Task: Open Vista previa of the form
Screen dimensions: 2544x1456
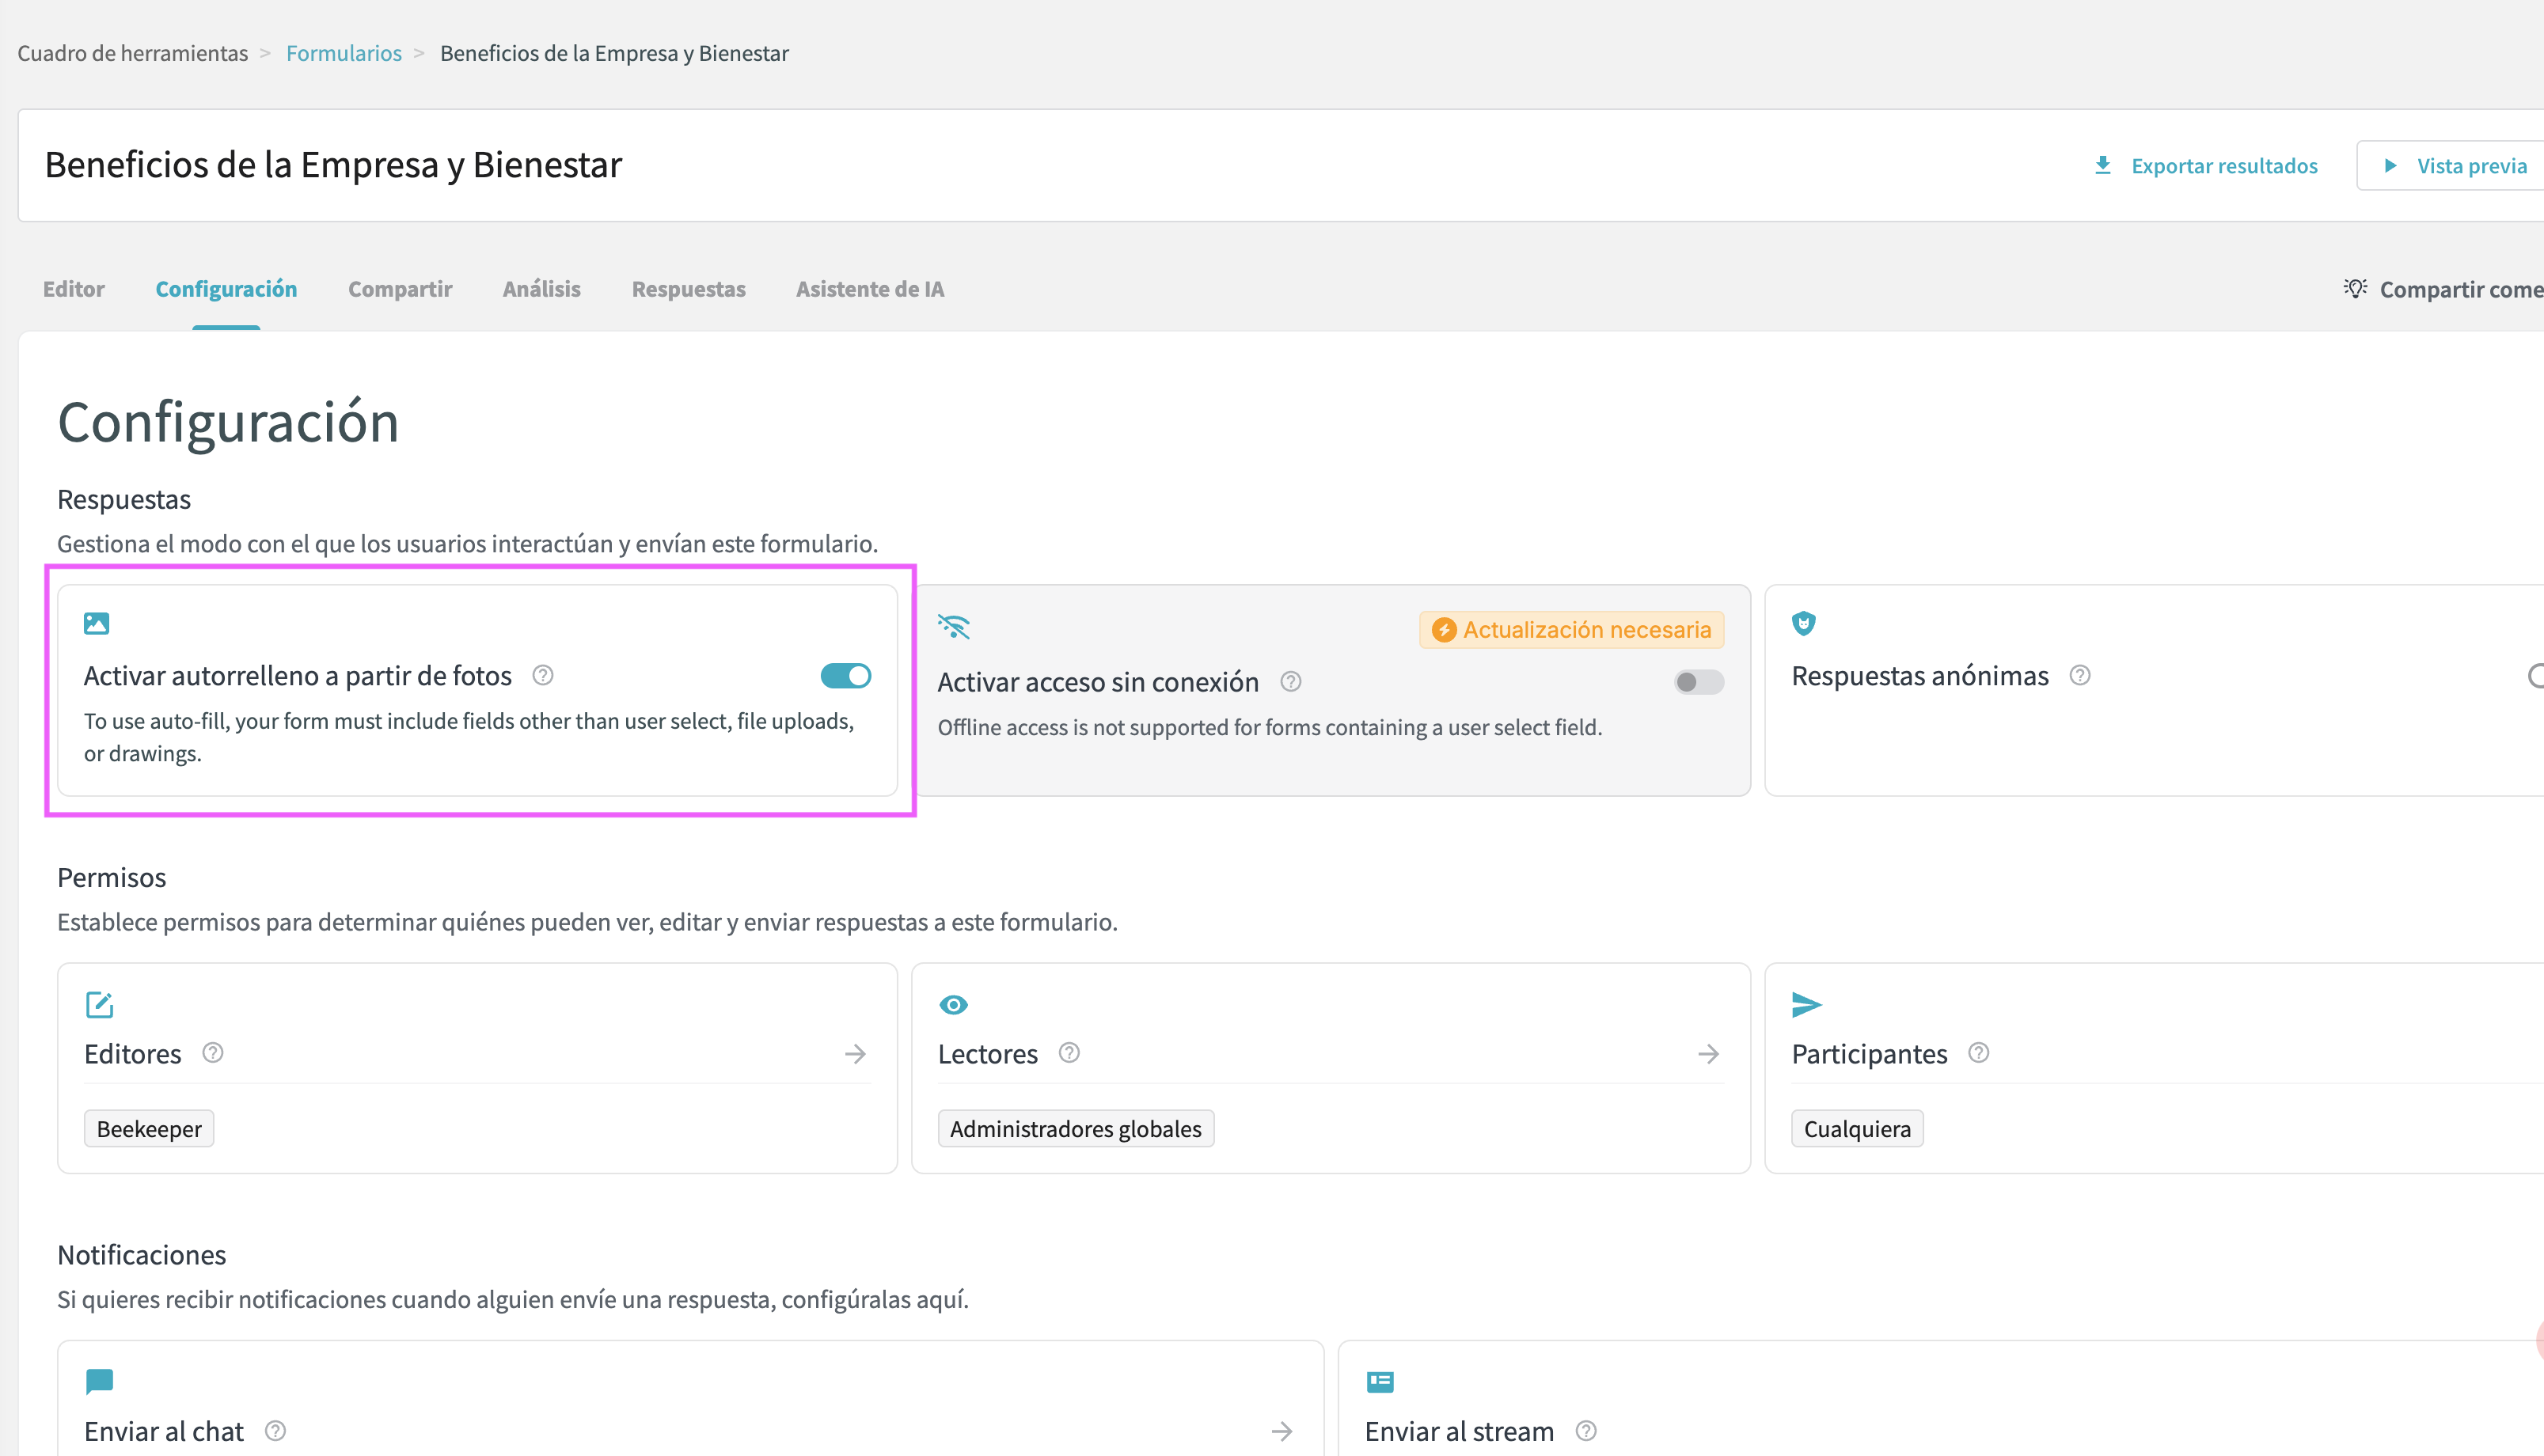Action: [2450, 166]
